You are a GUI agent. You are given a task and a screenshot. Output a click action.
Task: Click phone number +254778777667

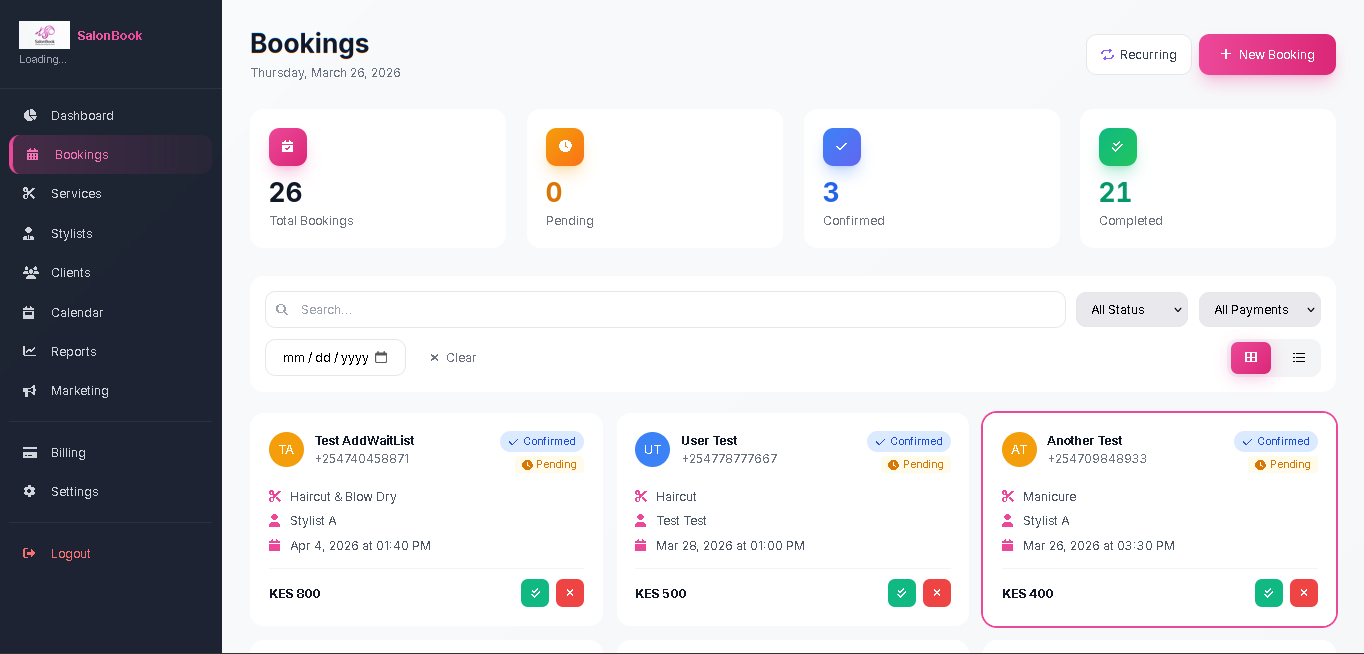[729, 458]
